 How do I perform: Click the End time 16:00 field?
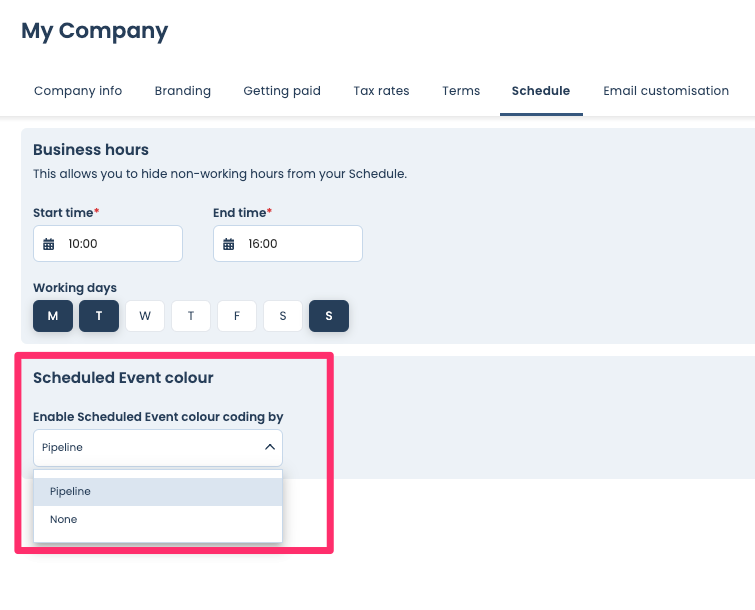[x=298, y=244]
